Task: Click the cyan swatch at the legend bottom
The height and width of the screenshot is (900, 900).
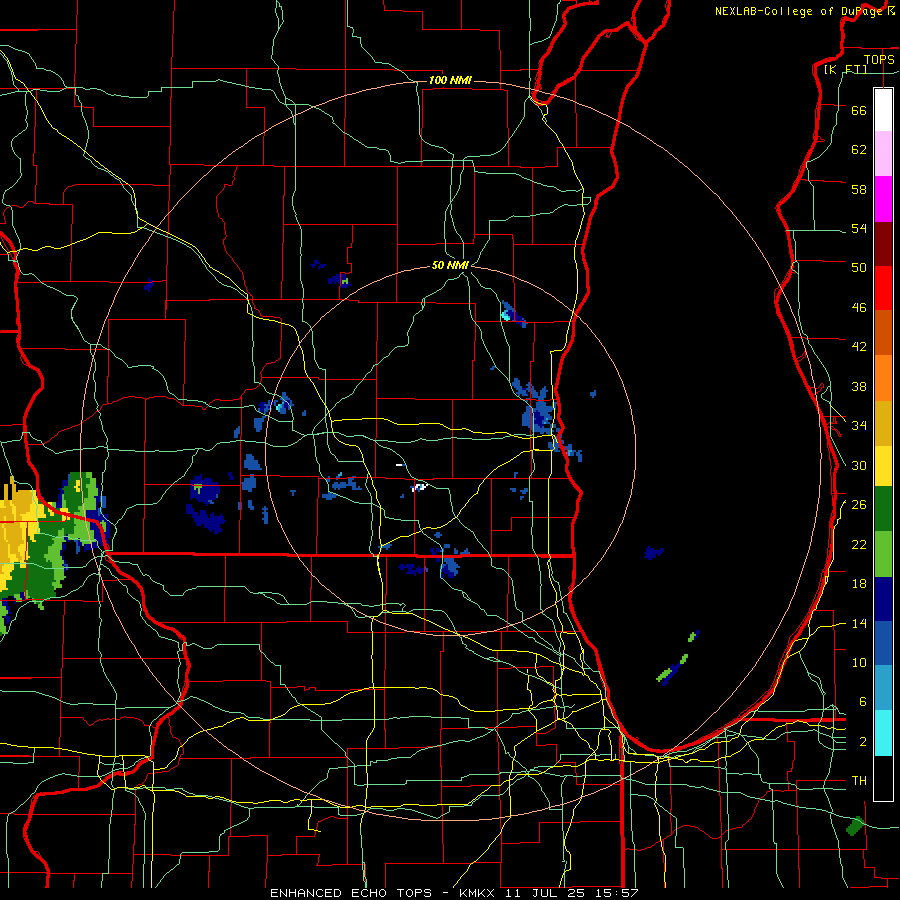Action: coord(883,733)
